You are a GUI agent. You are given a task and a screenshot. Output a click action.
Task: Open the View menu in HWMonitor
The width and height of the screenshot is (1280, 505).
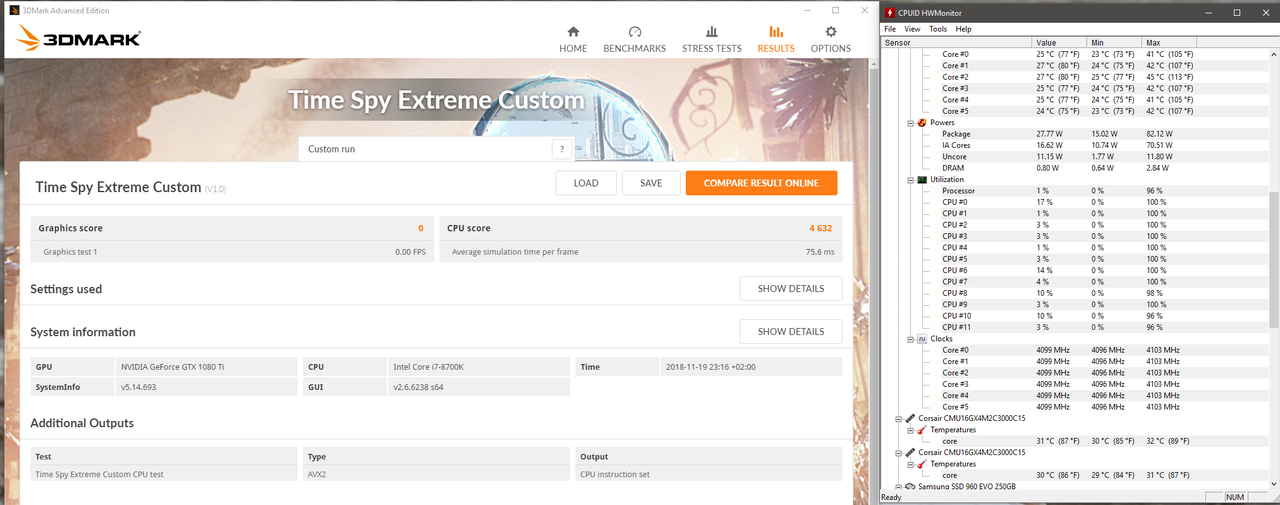click(x=913, y=29)
